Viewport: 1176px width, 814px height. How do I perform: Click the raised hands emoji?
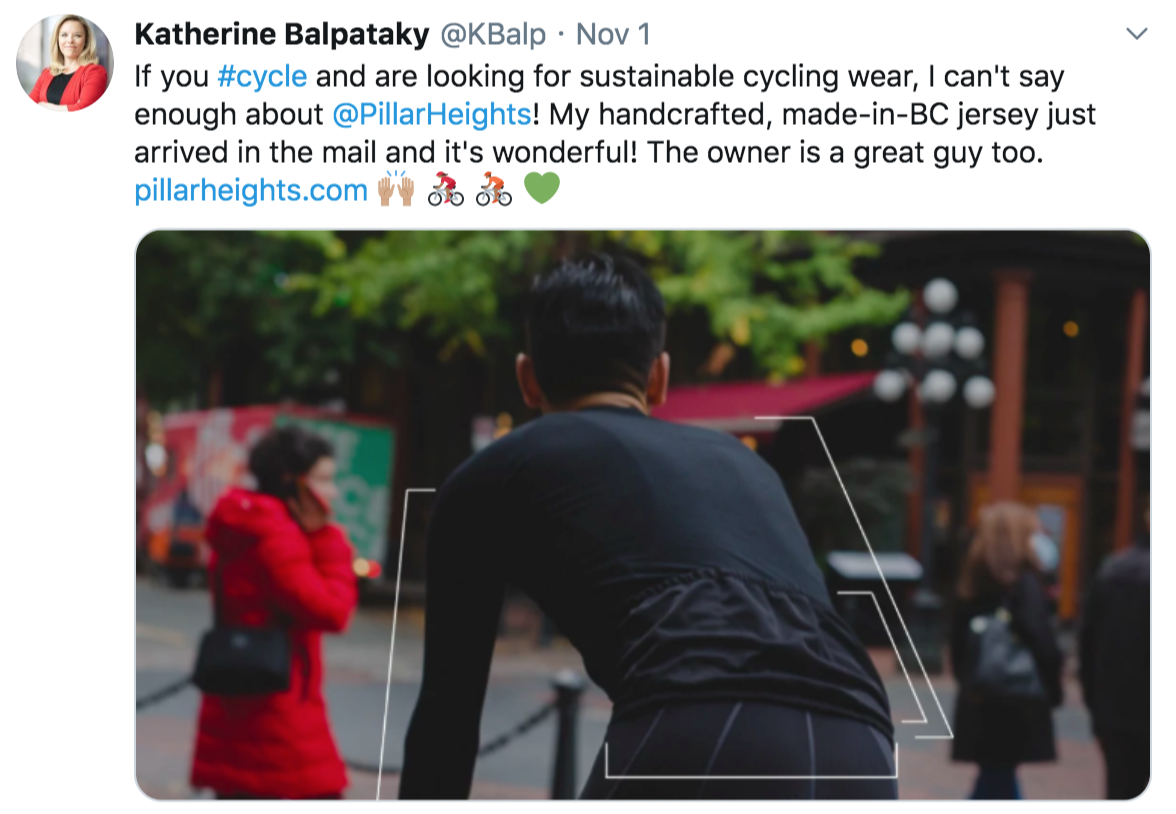[395, 188]
